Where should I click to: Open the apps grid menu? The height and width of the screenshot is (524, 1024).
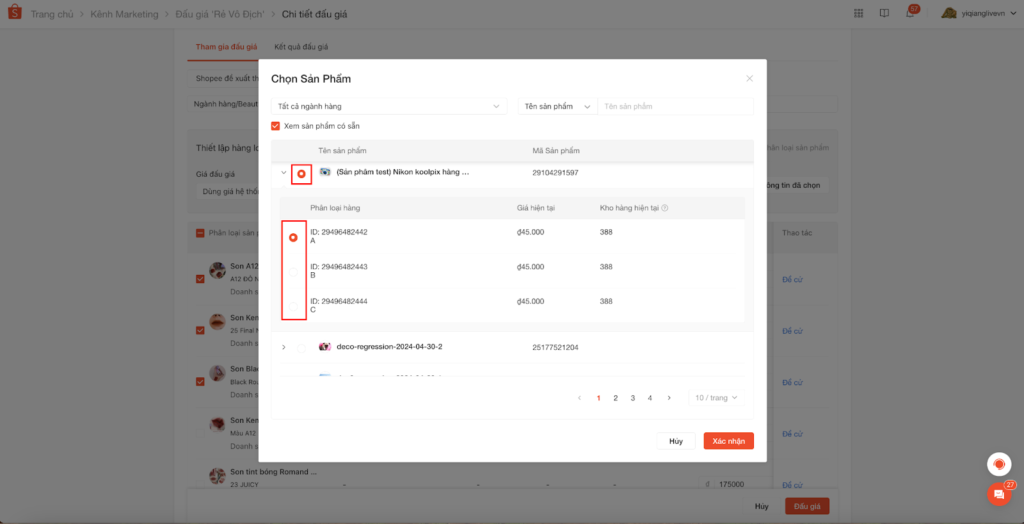click(860, 13)
